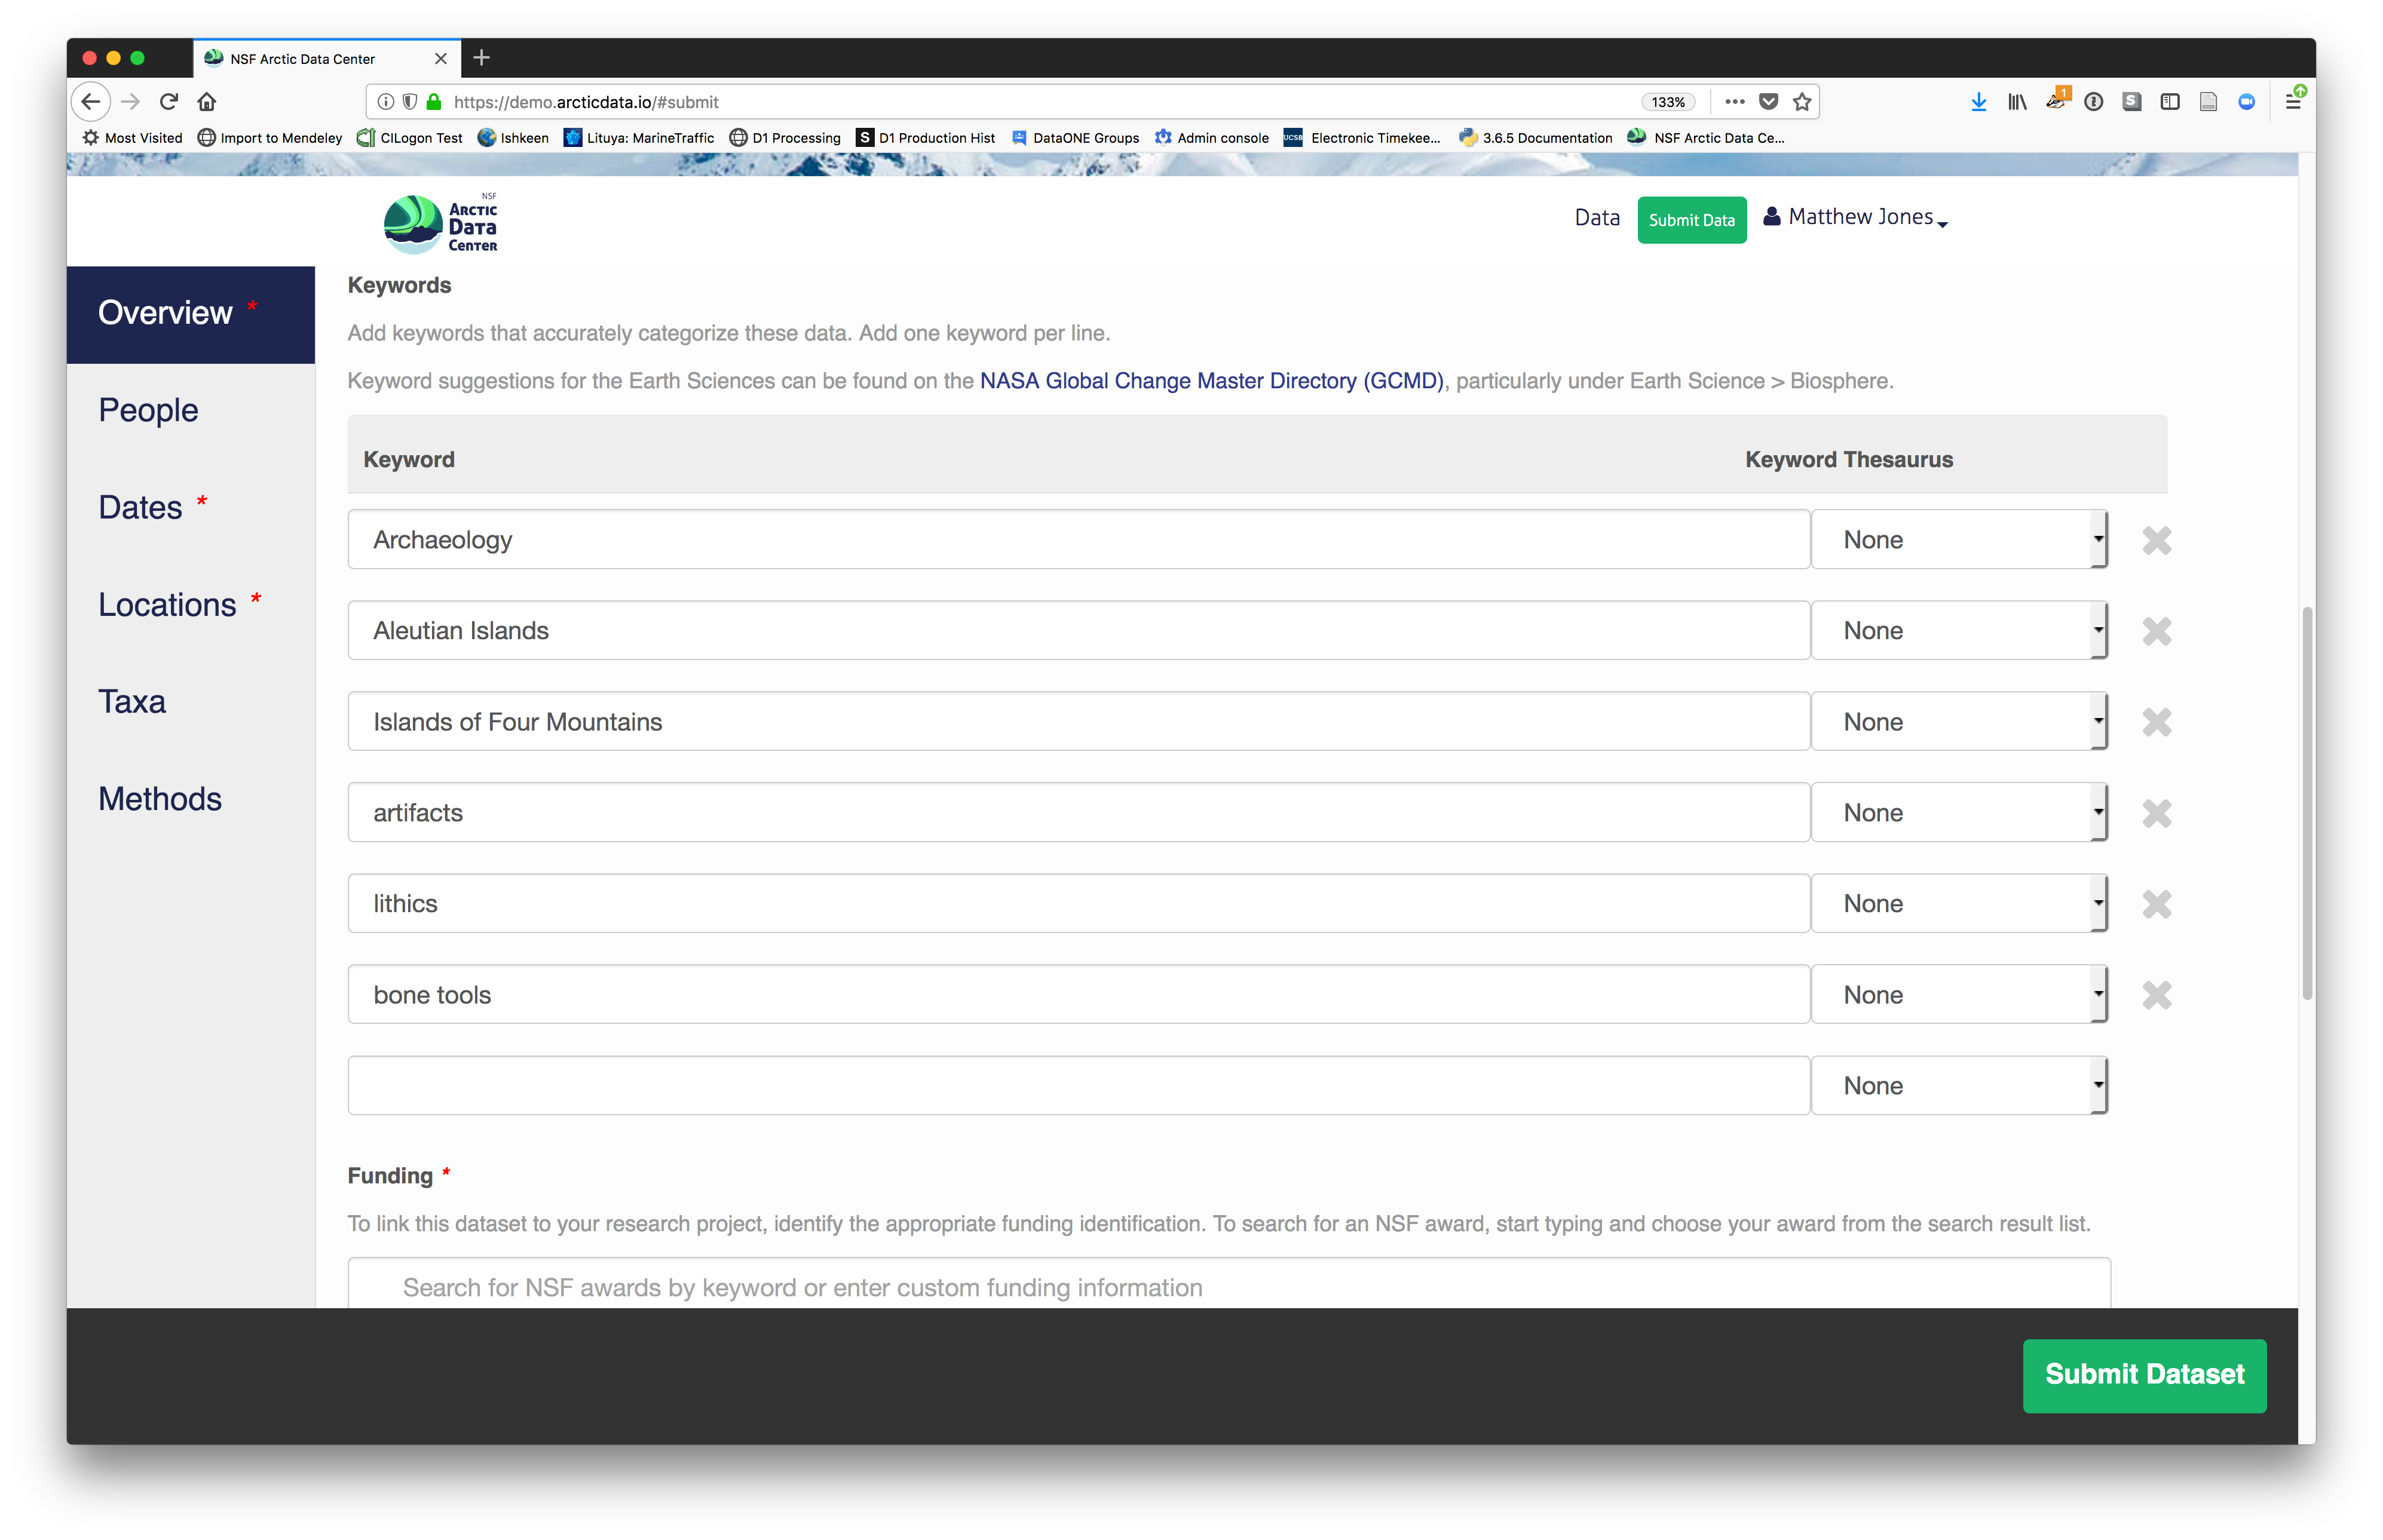Open the DataONE Groups bookmark
This screenshot has height=1540, width=2383.
(x=1075, y=138)
